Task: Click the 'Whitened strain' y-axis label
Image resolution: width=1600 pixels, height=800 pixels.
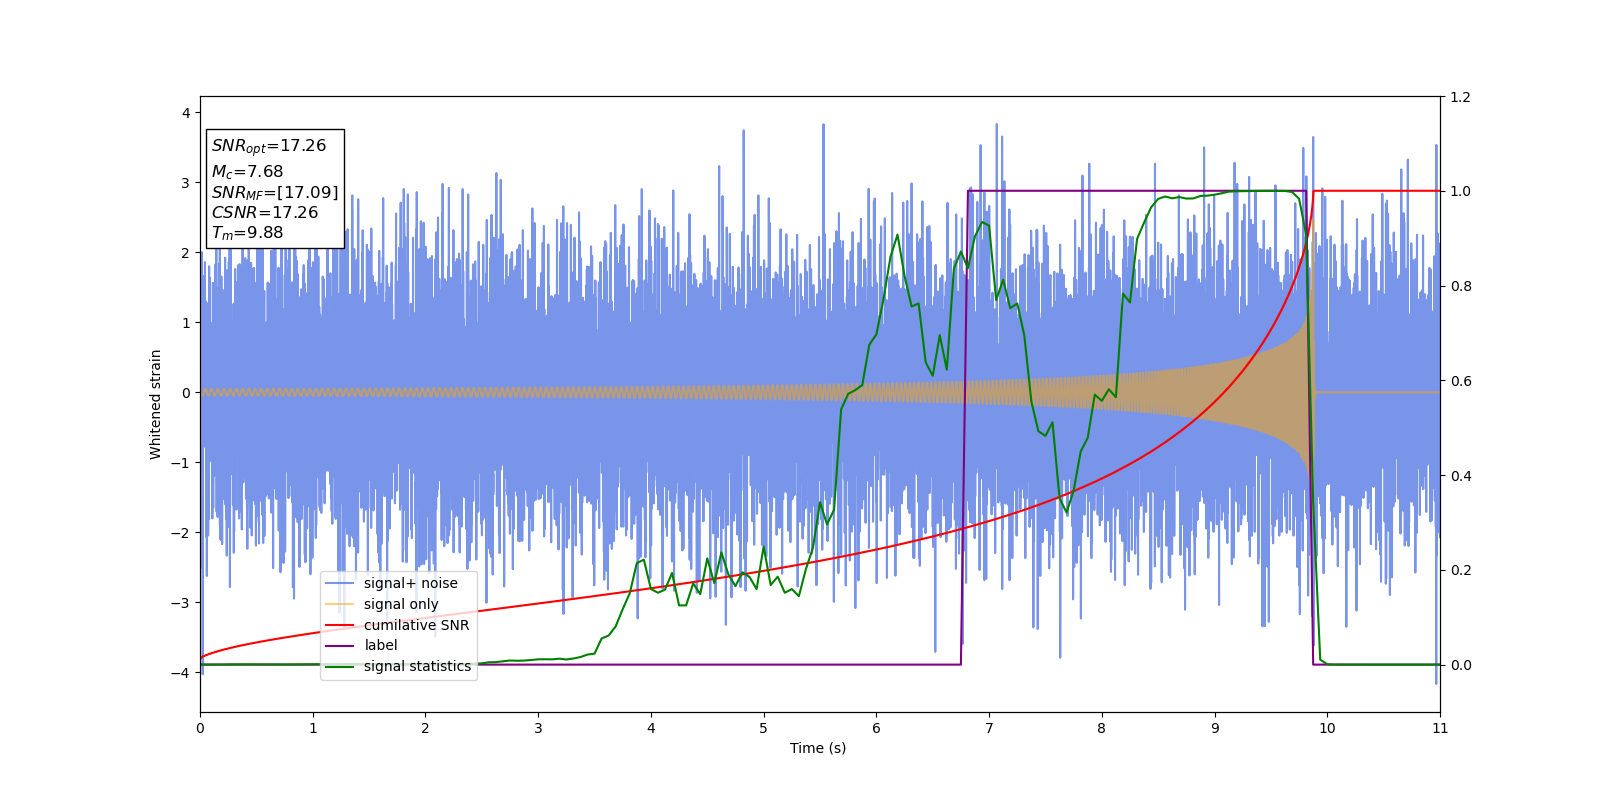Action: [x=156, y=404]
